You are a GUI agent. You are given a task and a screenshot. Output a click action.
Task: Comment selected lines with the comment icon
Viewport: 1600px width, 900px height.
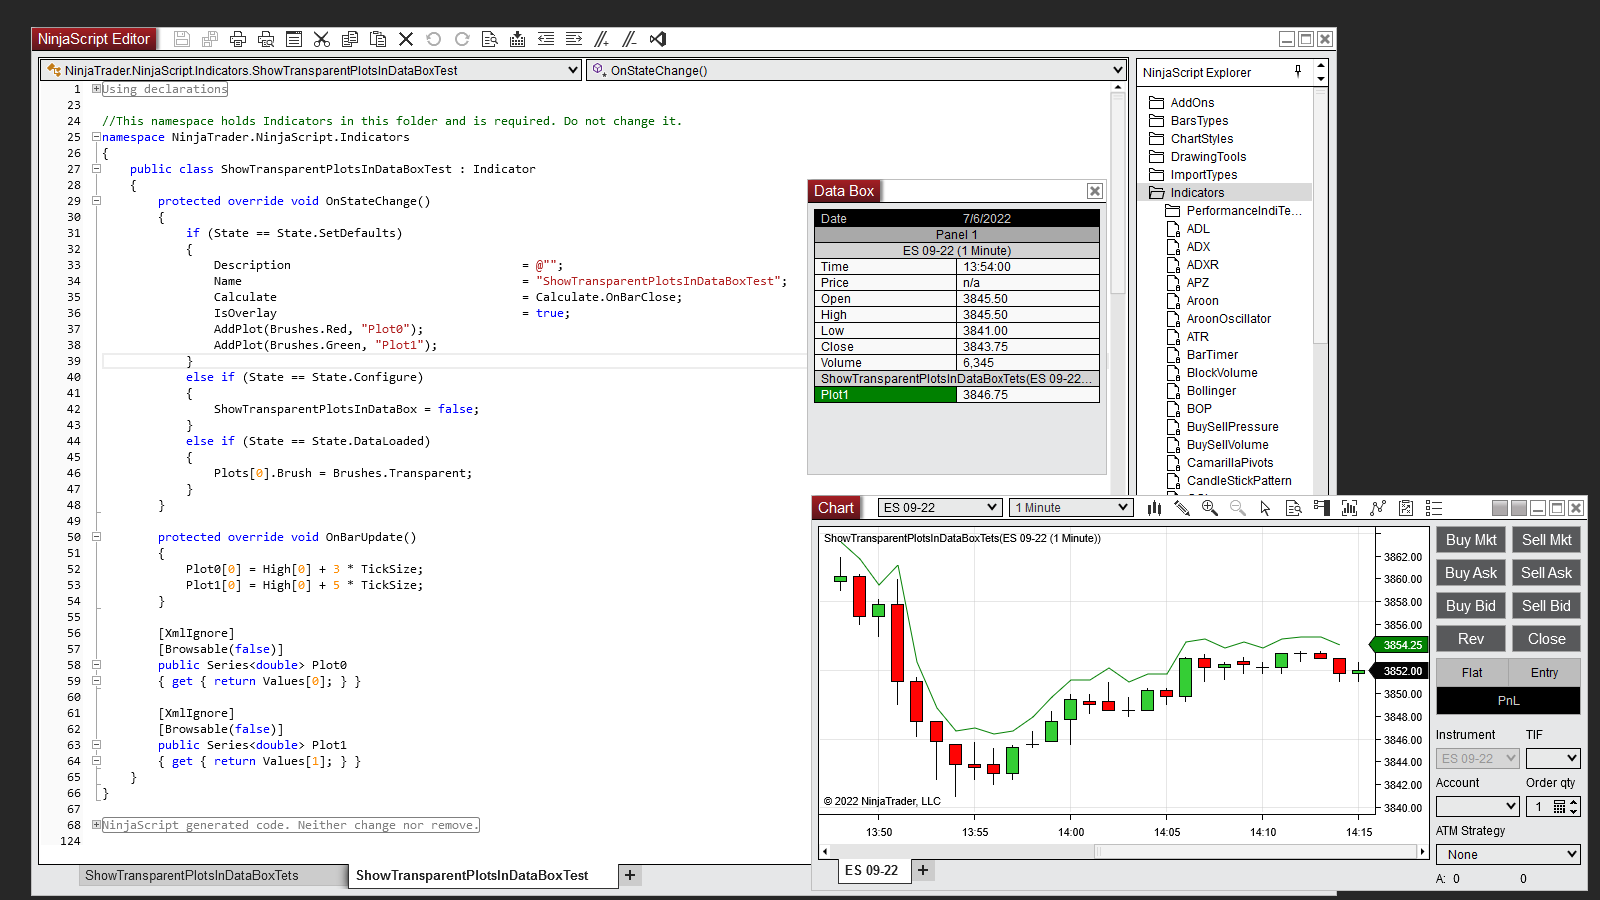pos(601,39)
